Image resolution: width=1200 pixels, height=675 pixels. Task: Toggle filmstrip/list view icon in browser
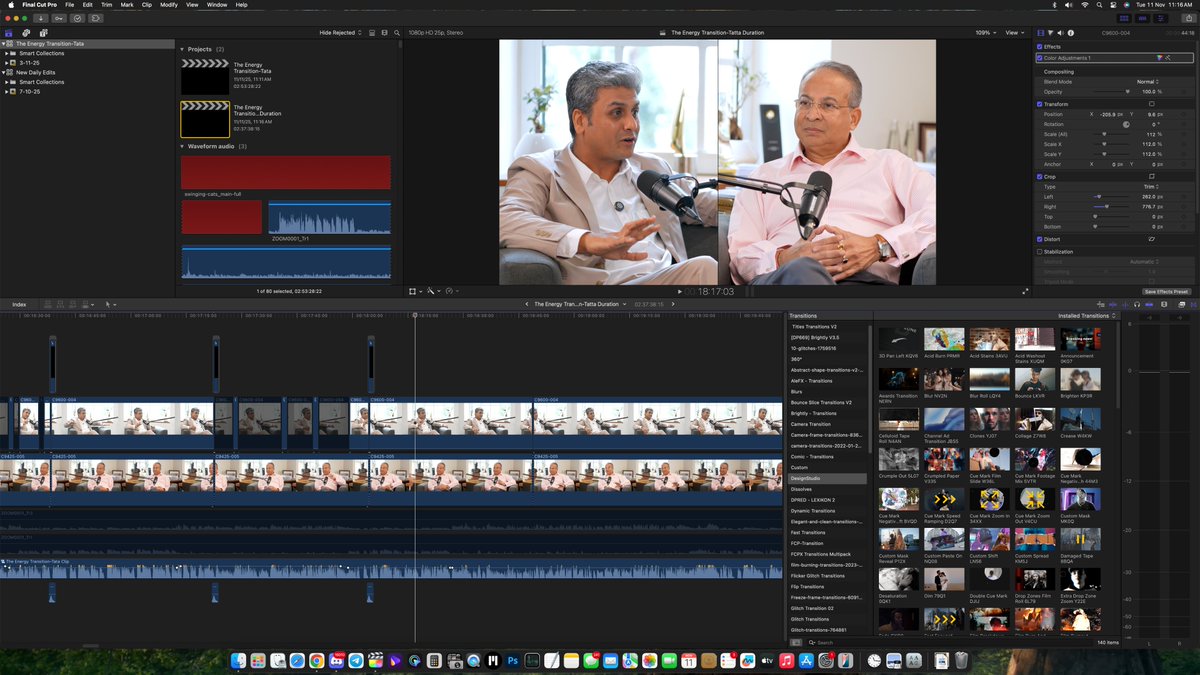click(372, 33)
